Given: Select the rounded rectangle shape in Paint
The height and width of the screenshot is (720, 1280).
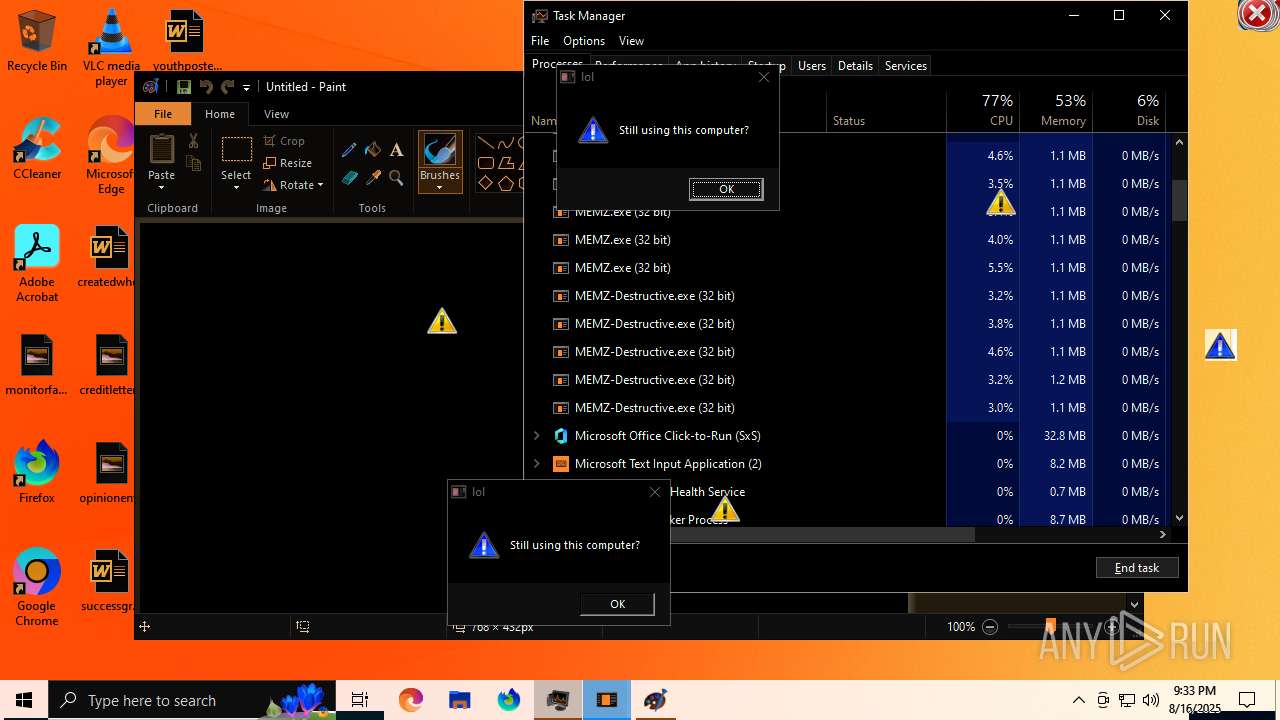Looking at the screenshot, I should click(486, 163).
